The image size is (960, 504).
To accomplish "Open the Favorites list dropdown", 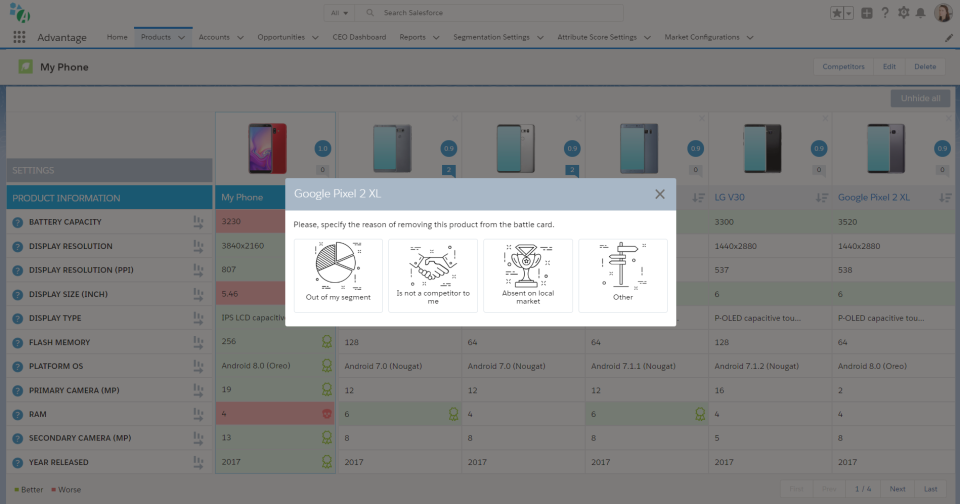I will 849,13.
